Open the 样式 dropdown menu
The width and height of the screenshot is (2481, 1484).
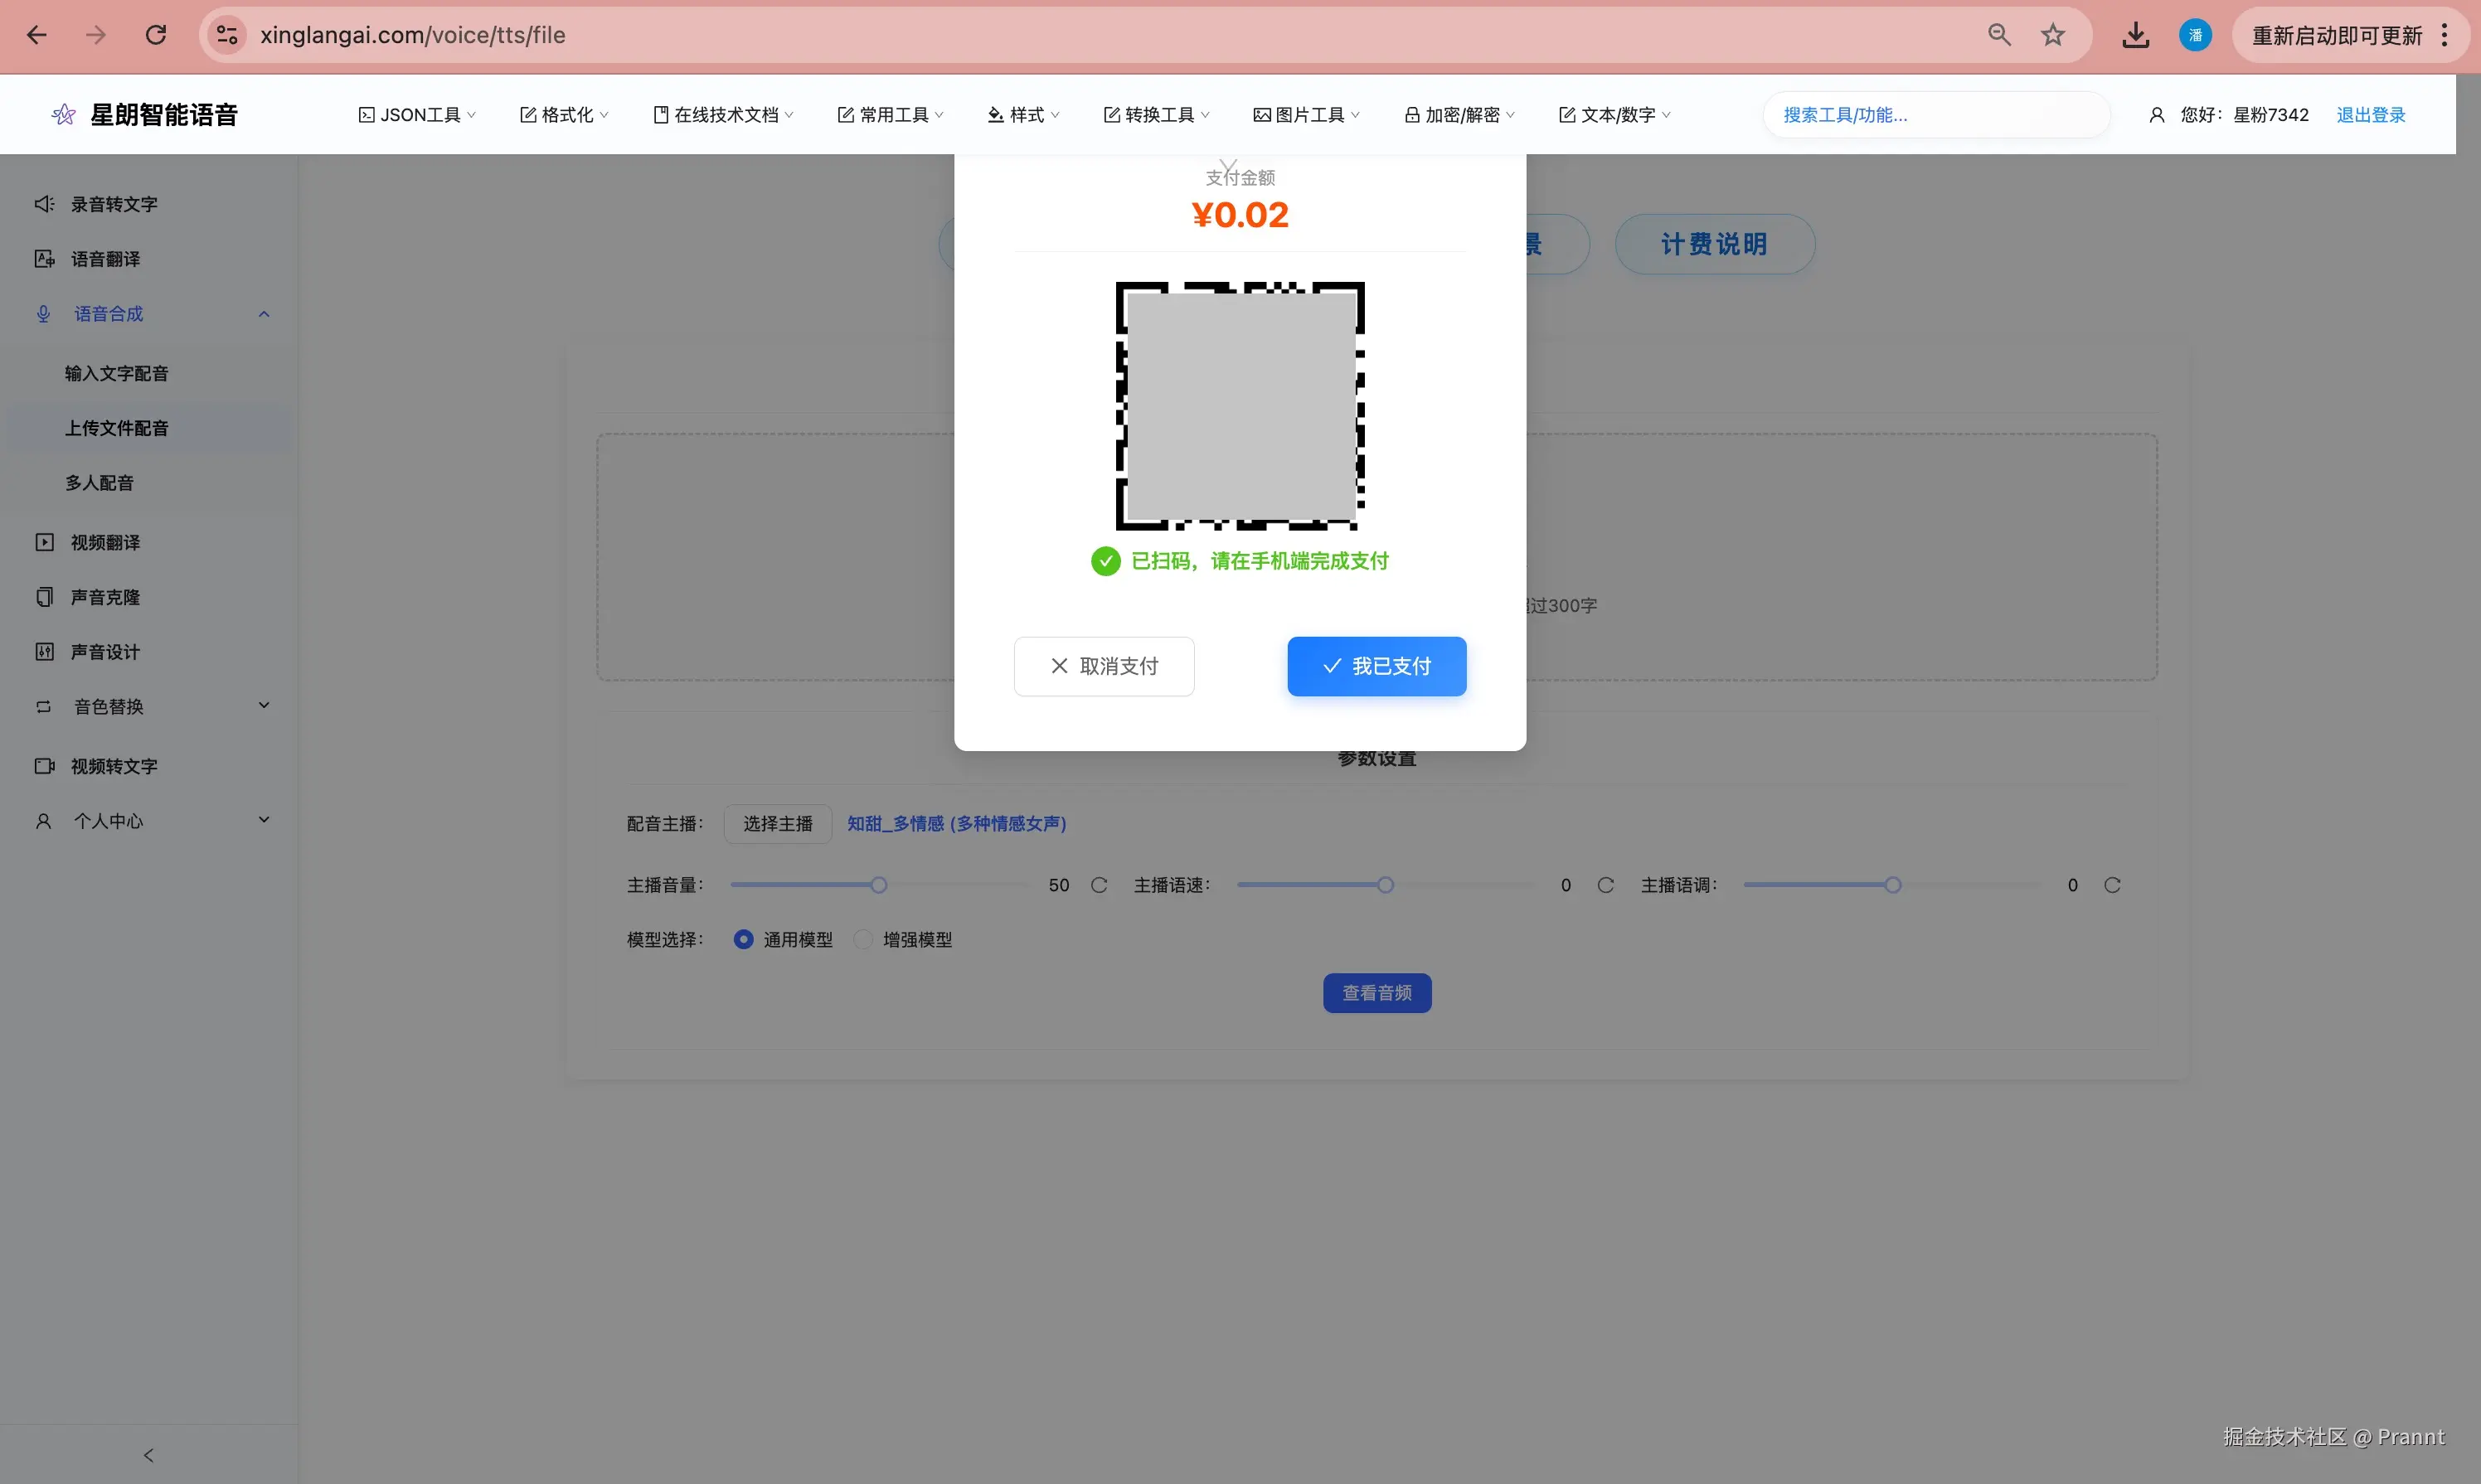click(x=1023, y=115)
